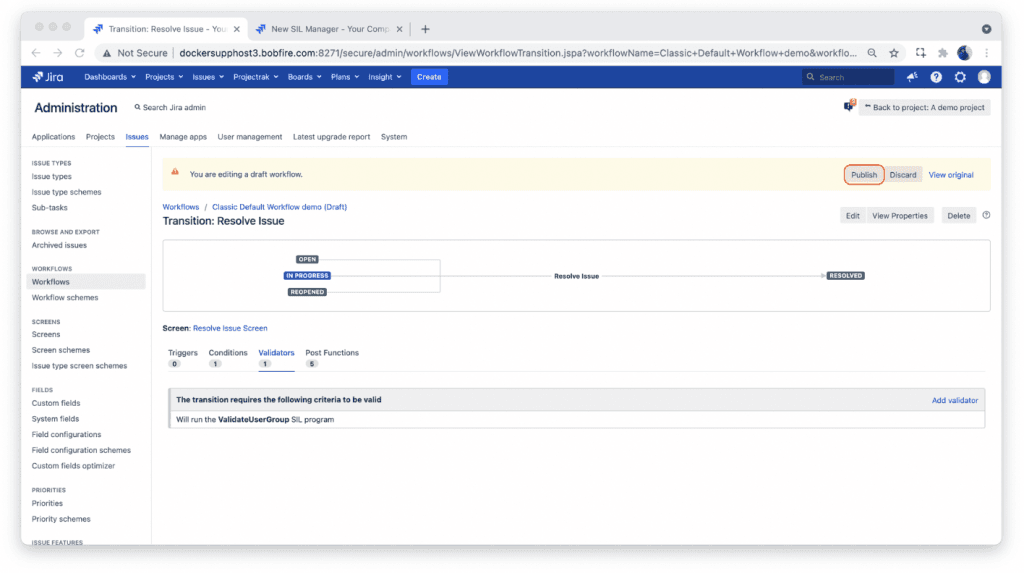The width and height of the screenshot is (1024, 573).
Task: Click the screen capture icon in browser toolbar
Action: [920, 53]
